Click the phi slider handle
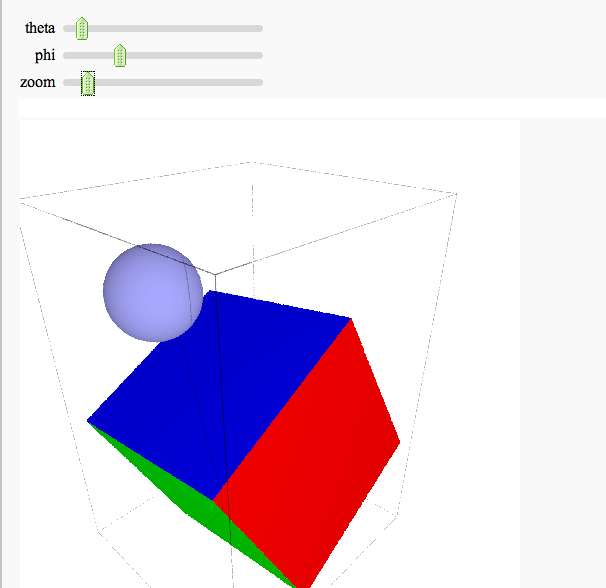The width and height of the screenshot is (606, 588). 120,56
